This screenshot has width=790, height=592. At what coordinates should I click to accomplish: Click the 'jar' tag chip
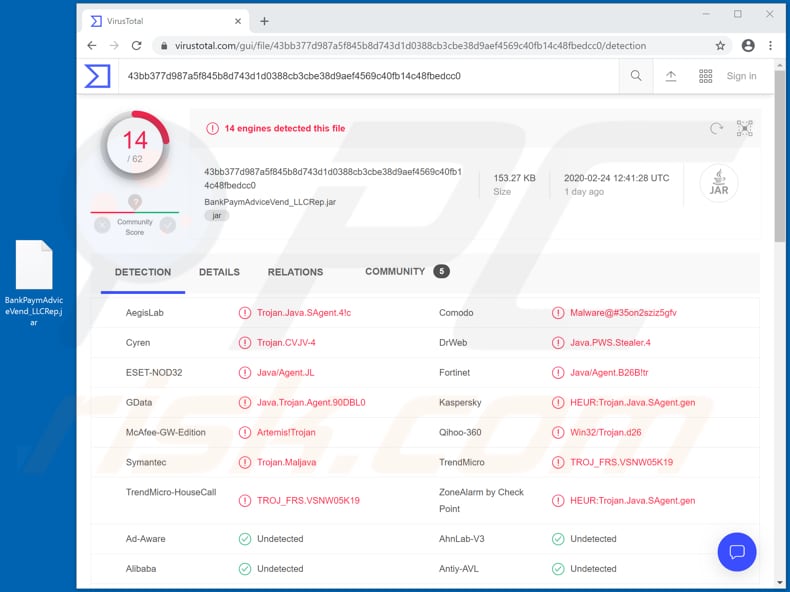coord(217,216)
